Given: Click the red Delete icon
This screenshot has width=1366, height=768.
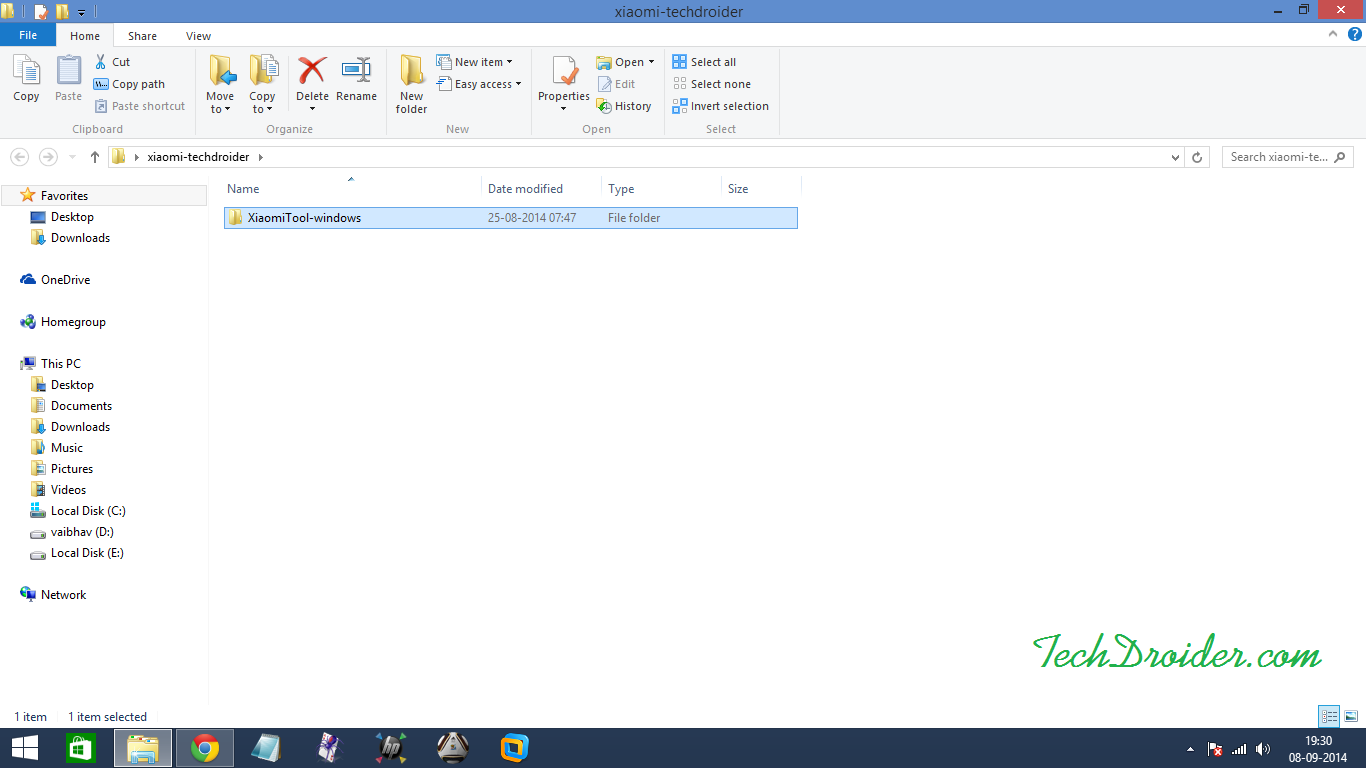Looking at the screenshot, I should tap(312, 70).
